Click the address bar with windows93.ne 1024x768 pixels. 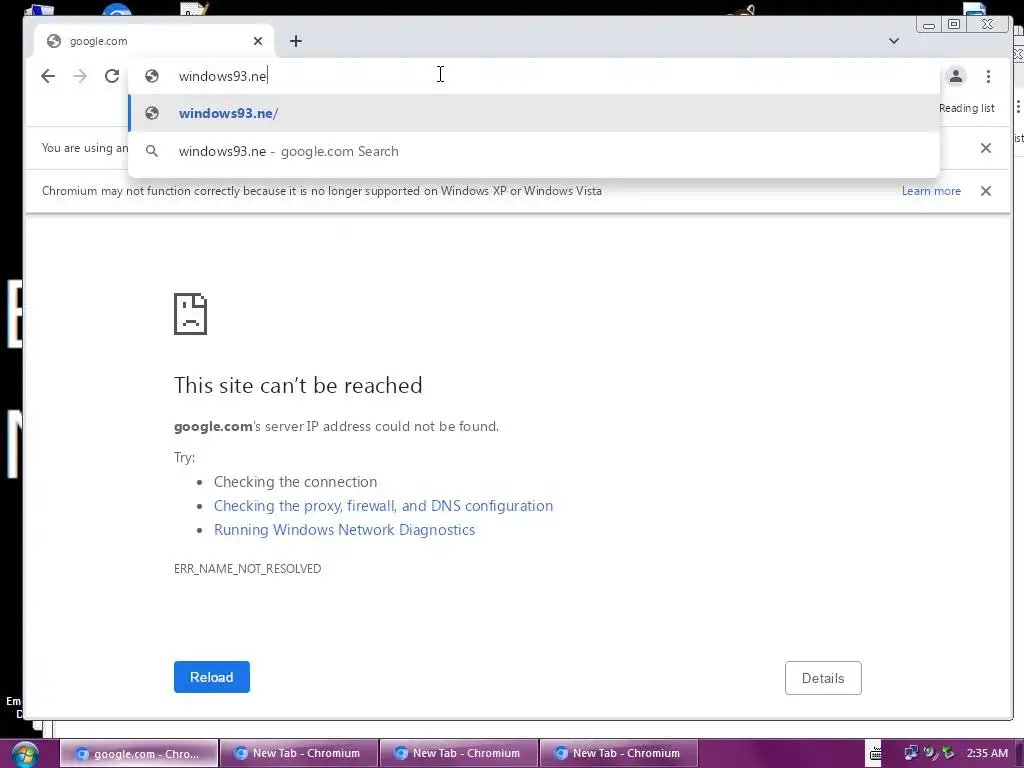coord(533,76)
